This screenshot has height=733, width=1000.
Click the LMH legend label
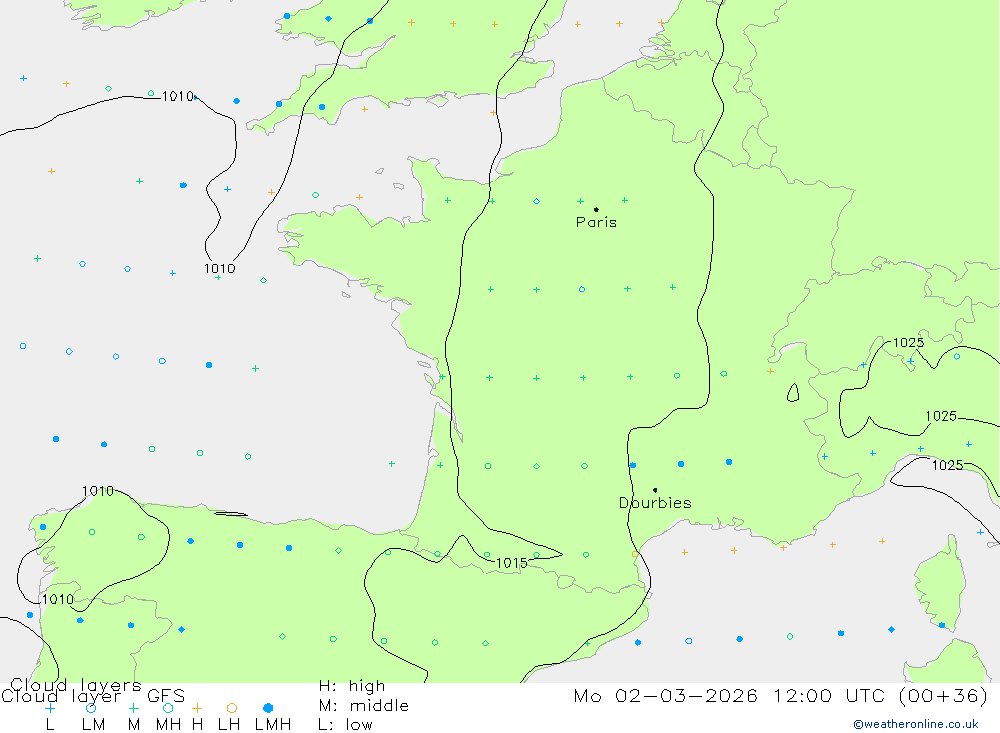[273, 725]
